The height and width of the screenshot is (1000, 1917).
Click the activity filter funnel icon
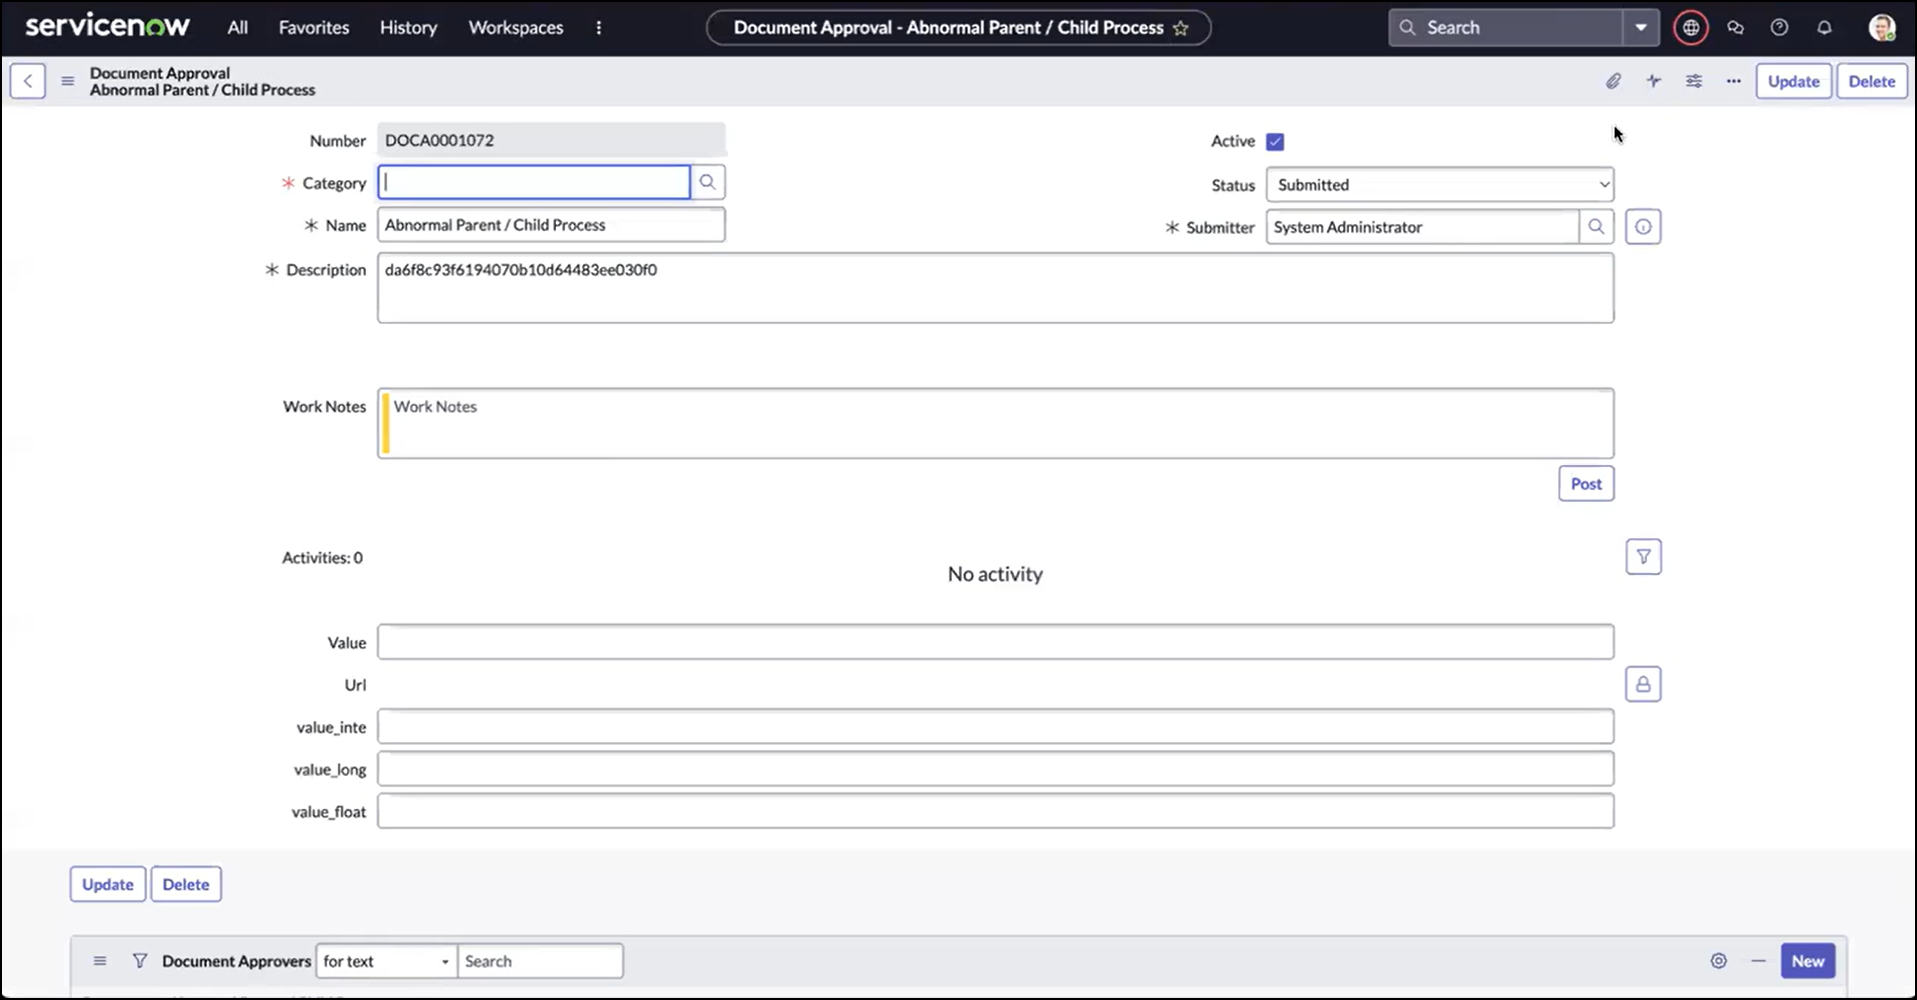point(1643,557)
